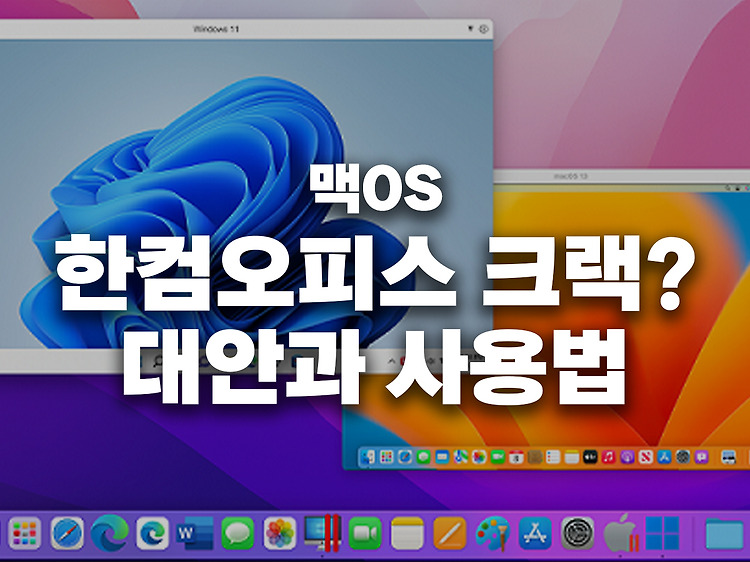Open Podcasts in the macOS 13 VM dock
Image resolution: width=750 pixels, height=562 pixels.
[x=627, y=457]
